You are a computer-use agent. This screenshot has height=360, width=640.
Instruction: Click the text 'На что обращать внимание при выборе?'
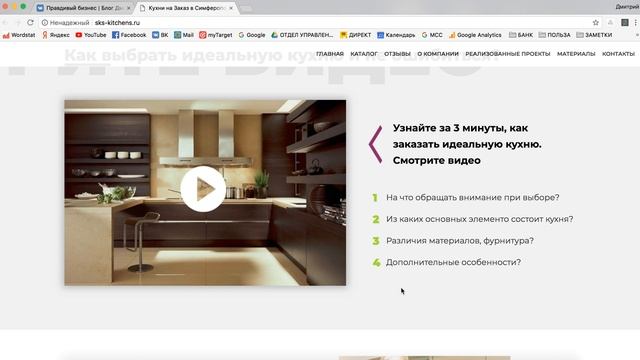(x=473, y=198)
